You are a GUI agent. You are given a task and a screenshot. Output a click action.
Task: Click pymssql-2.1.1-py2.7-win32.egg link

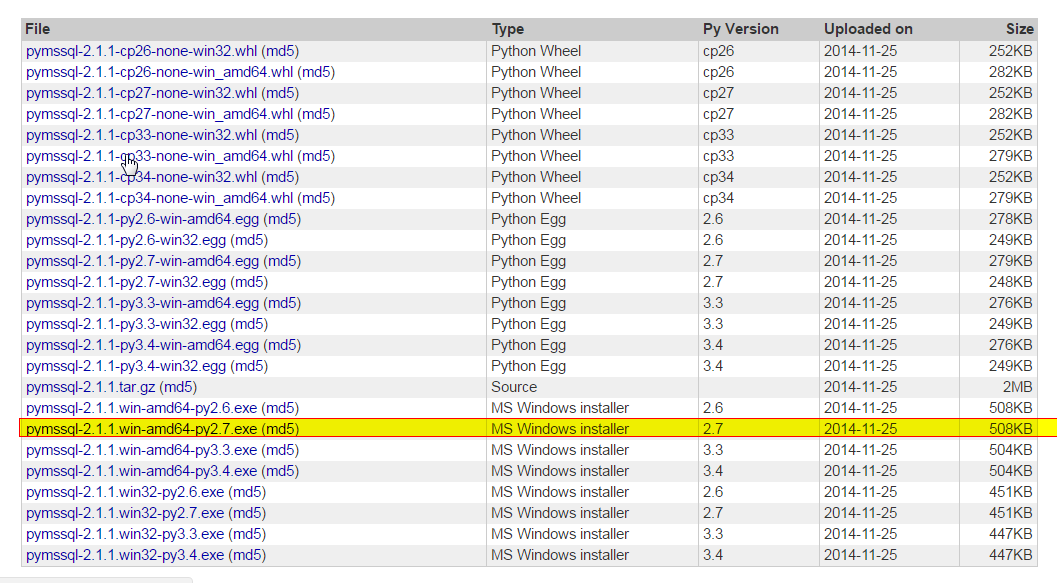[x=126, y=282]
